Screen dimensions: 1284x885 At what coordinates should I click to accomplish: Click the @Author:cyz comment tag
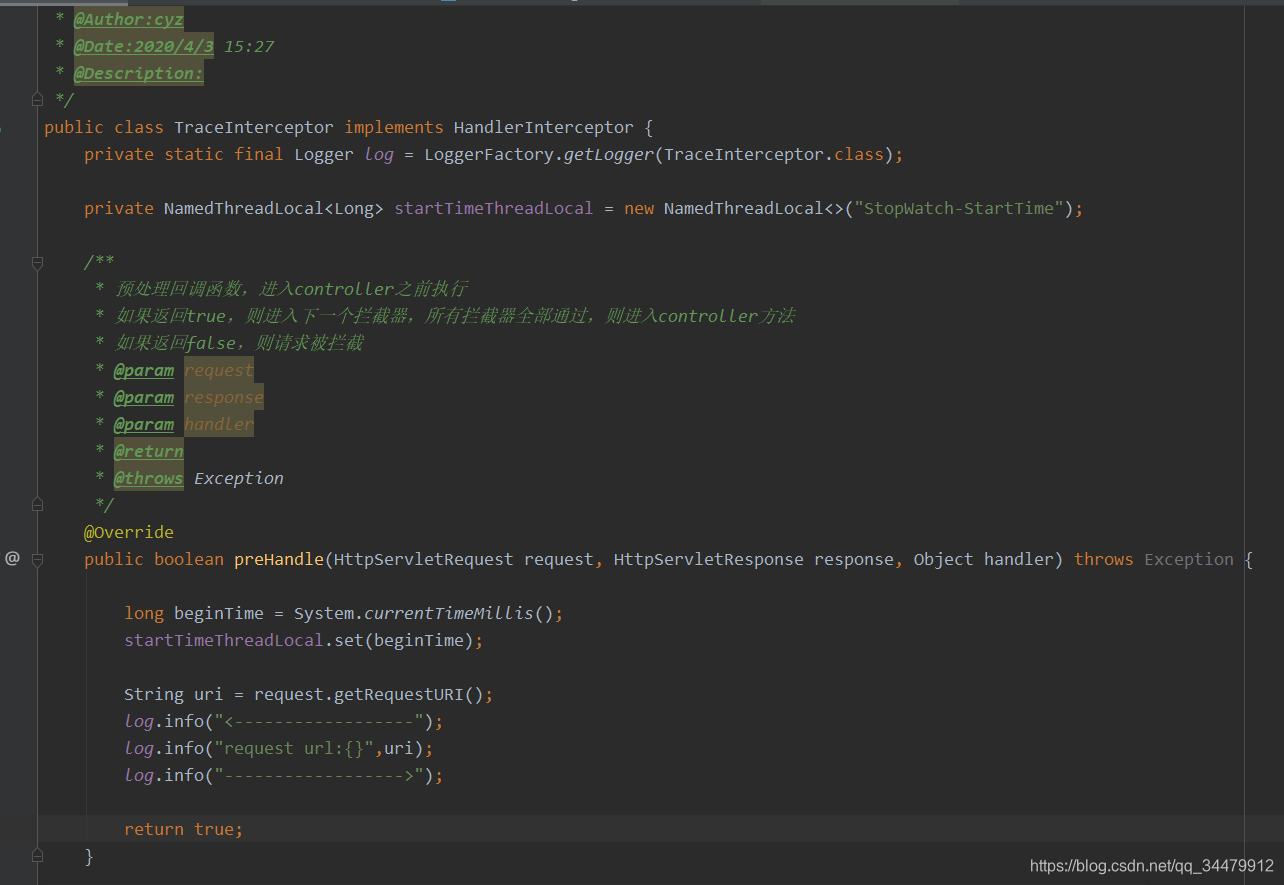129,19
